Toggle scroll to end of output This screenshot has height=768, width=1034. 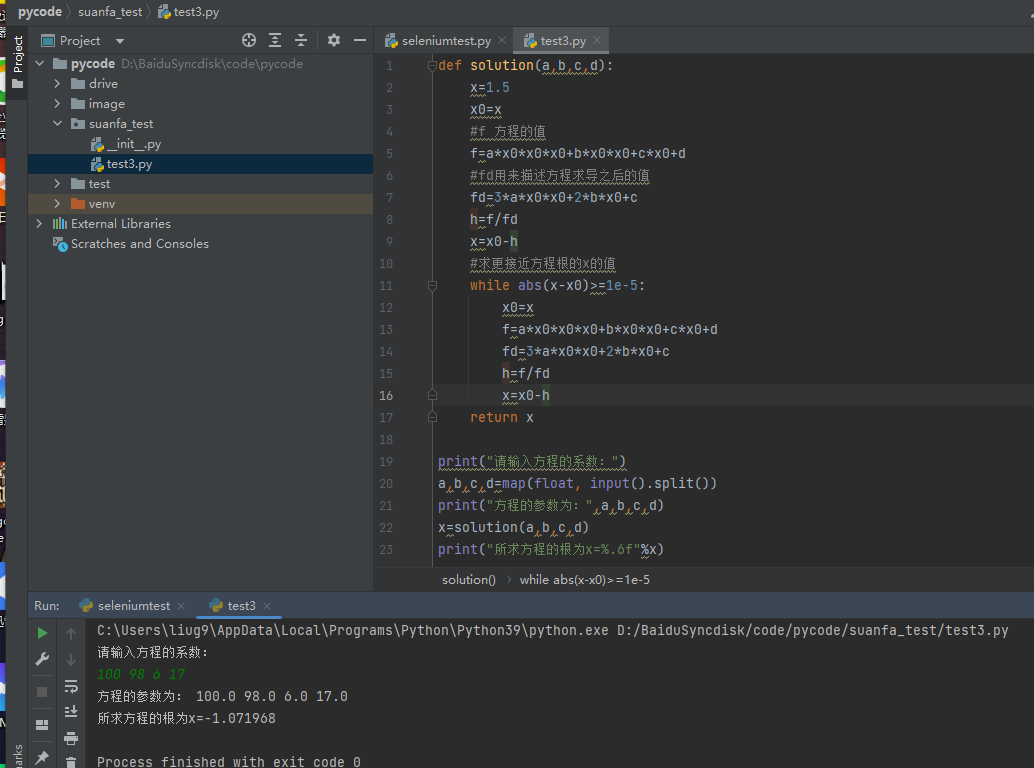71,711
